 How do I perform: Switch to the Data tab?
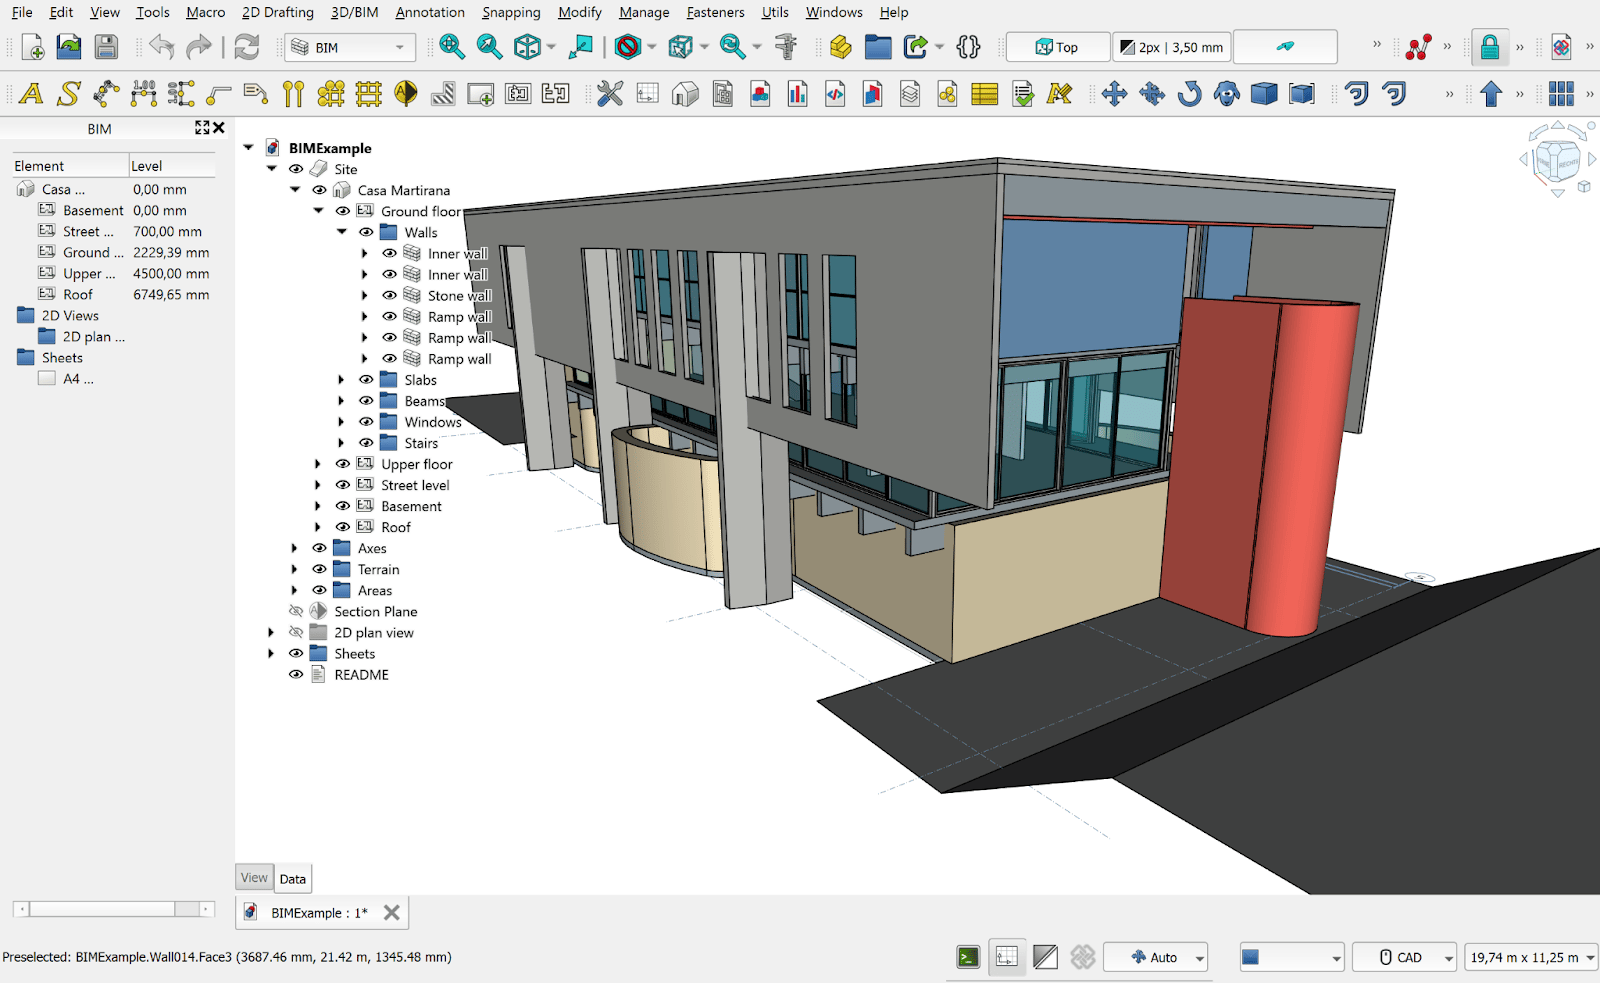point(292,878)
